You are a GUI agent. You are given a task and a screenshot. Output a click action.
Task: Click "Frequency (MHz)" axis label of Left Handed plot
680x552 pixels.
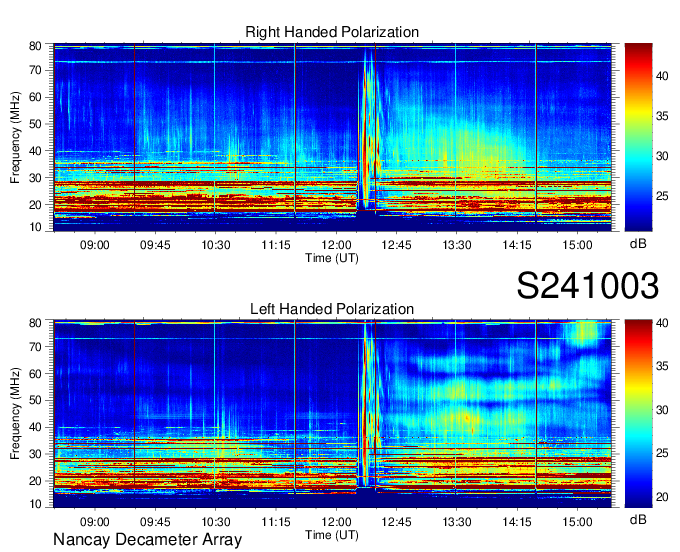click(x=15, y=414)
